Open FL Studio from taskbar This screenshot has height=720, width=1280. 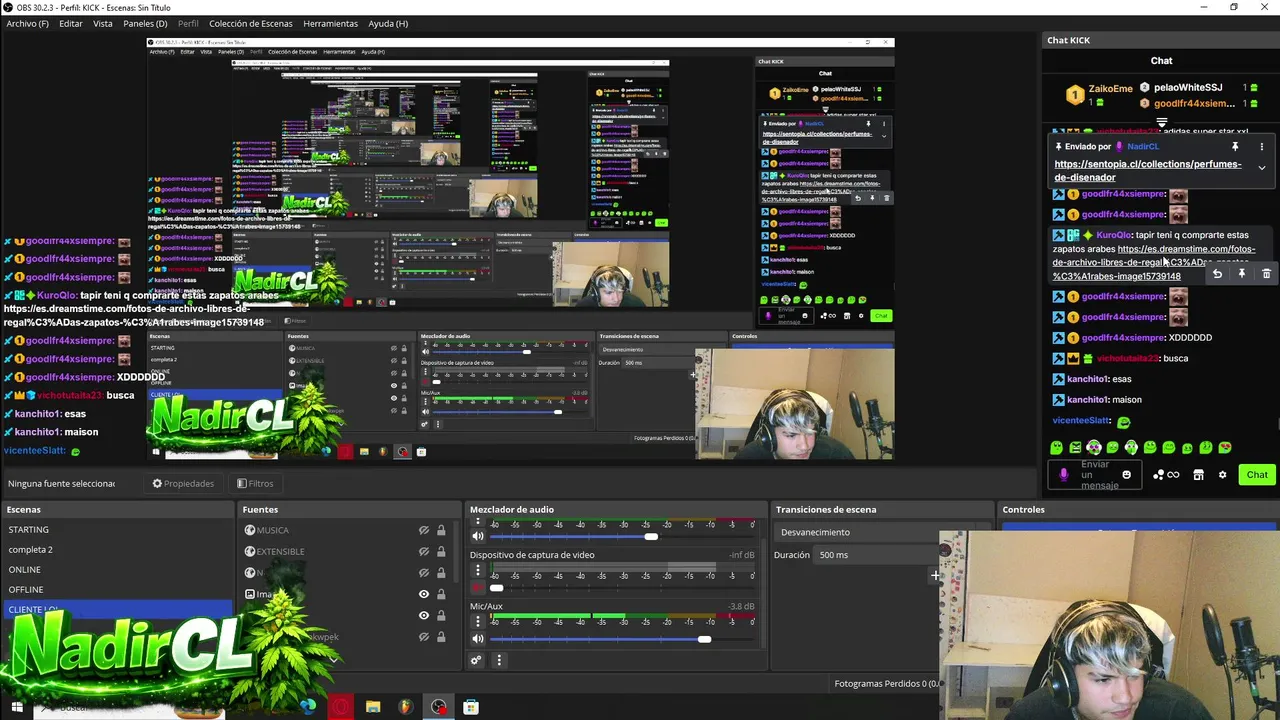(x=406, y=707)
